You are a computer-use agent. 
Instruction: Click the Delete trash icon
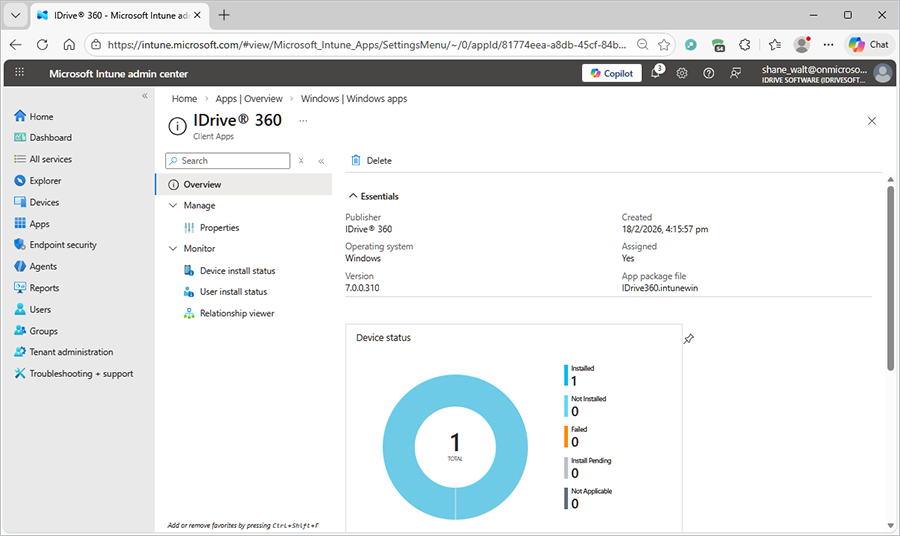point(356,161)
